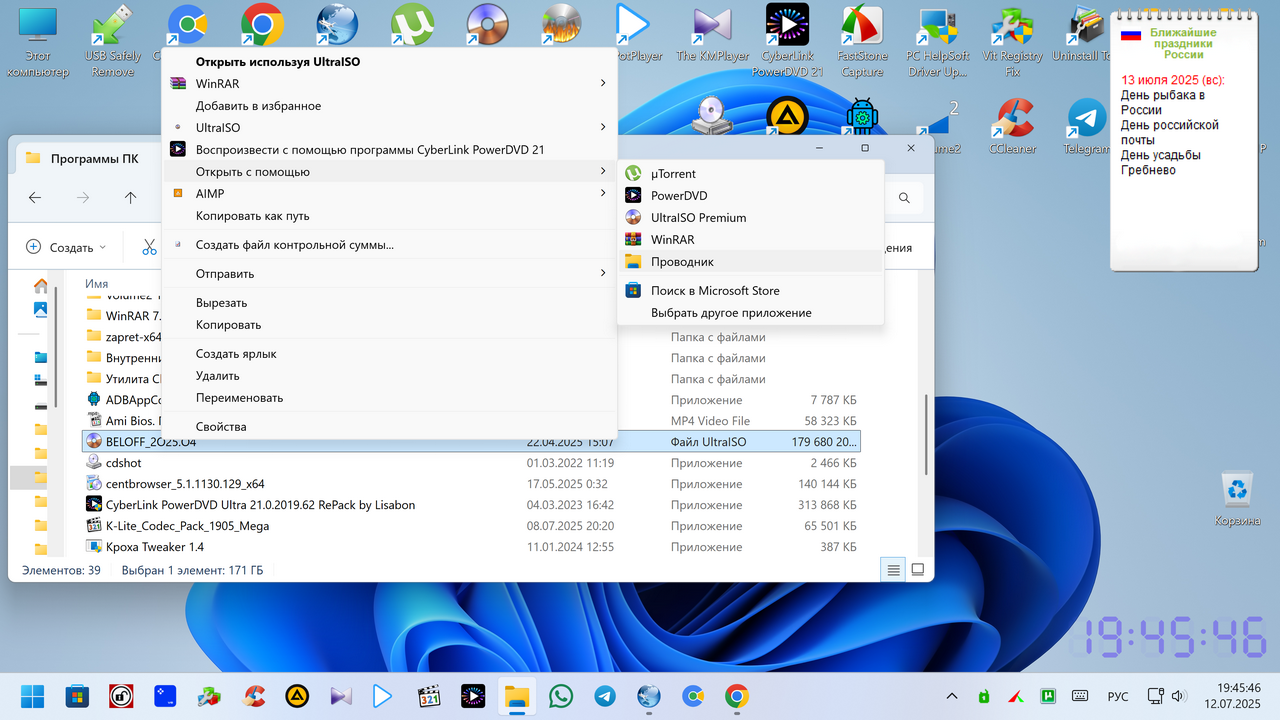Launch FastStone Capture desktop shortcut
This screenshot has width=1280, height=720.
coord(862,42)
